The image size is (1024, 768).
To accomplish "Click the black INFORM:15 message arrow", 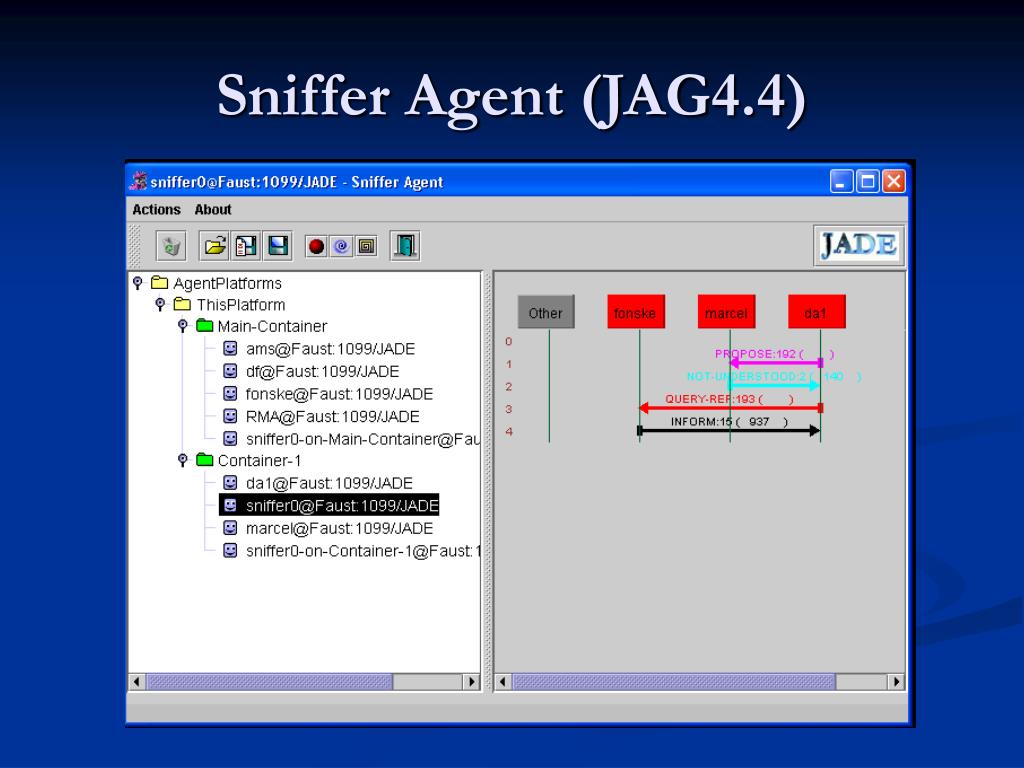I will [x=728, y=430].
